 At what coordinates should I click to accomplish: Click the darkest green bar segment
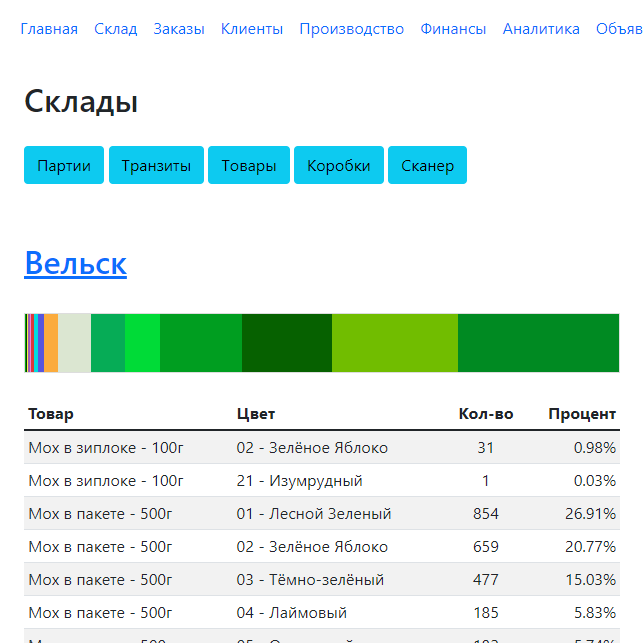286,343
